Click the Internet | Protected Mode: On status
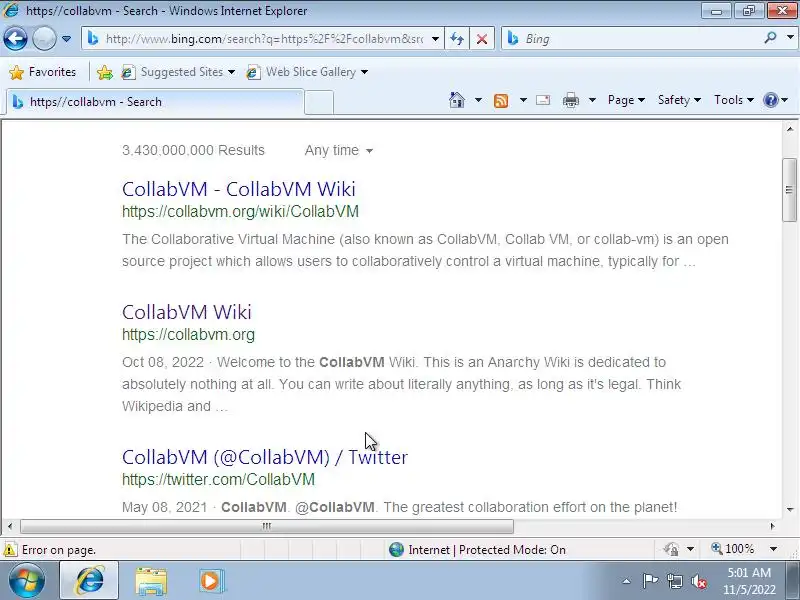 click(477, 549)
